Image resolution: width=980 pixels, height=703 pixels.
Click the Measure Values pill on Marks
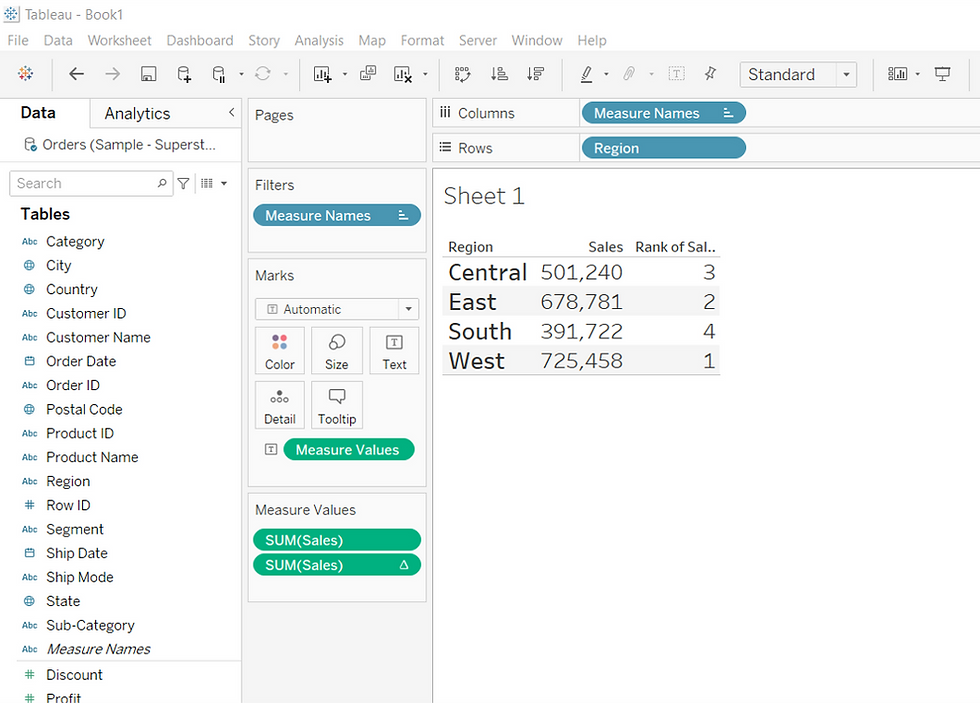pyautogui.click(x=348, y=450)
